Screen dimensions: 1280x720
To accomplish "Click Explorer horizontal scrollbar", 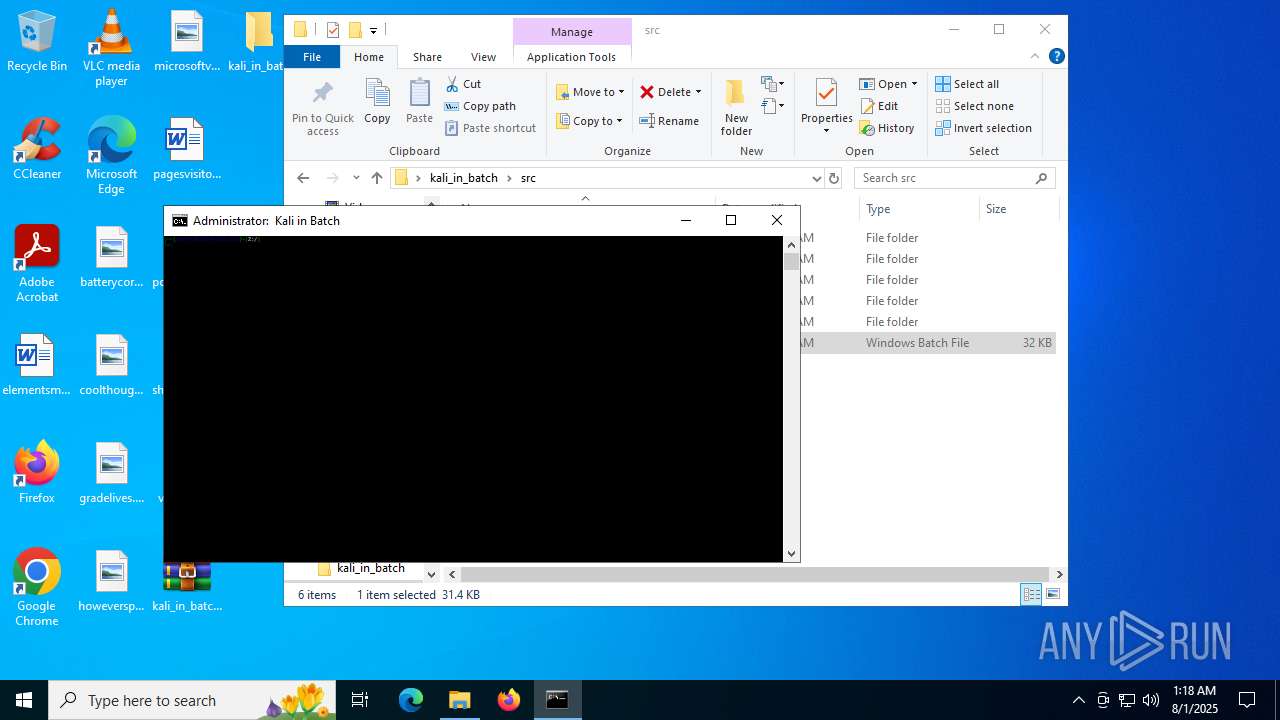I will pos(755,574).
